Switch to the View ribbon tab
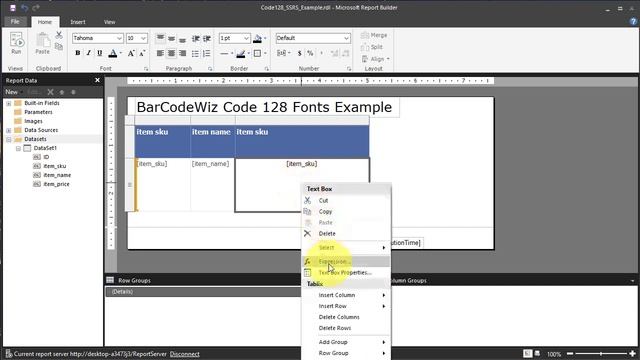Screen dimensions: 640x360 click(109, 22)
